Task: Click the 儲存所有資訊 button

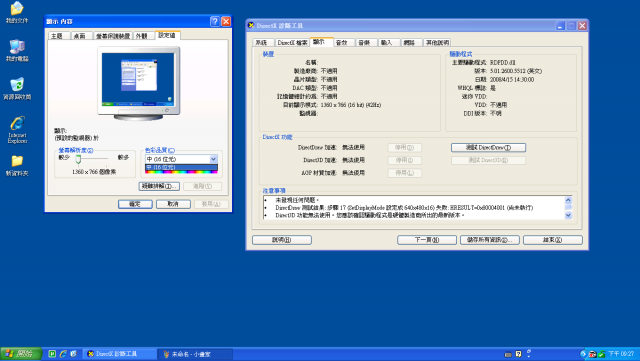Action: click(x=490, y=240)
